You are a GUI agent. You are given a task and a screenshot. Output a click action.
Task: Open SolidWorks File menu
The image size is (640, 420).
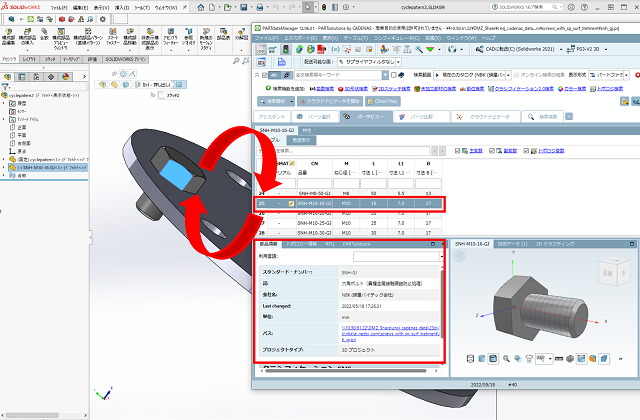tap(59, 8)
